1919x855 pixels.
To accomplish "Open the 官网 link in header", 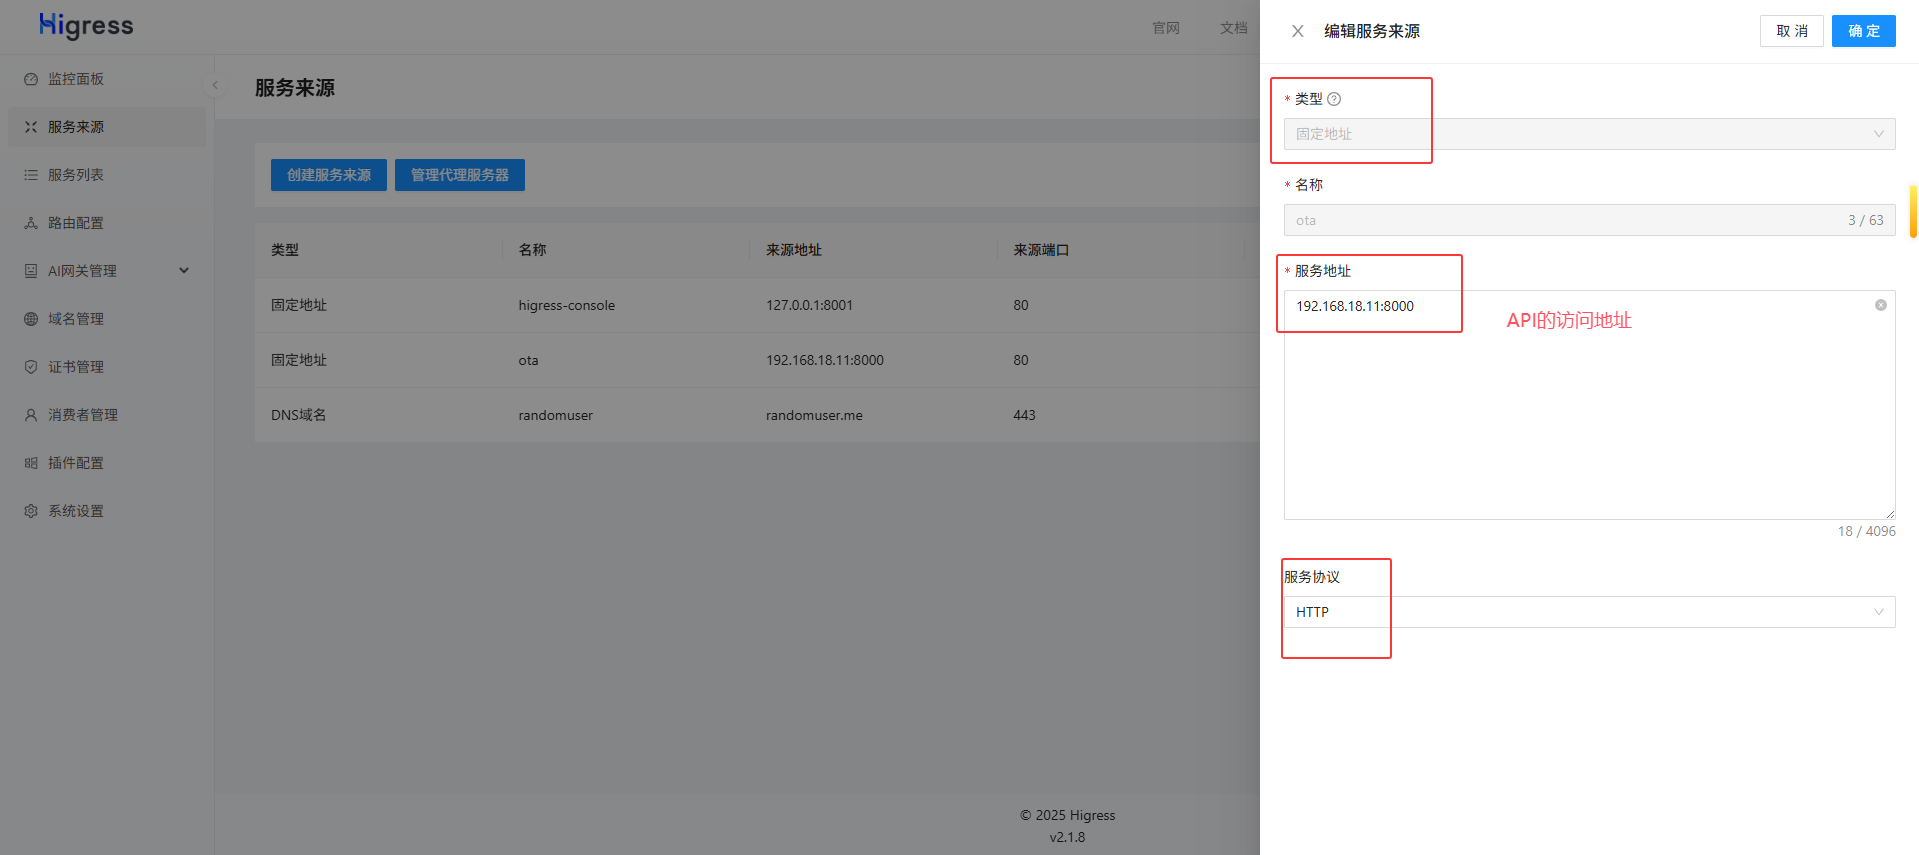I will coord(1166,28).
